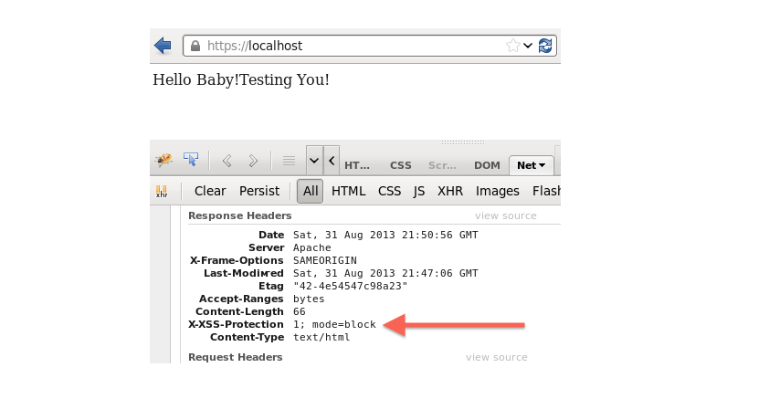Screen dimensions: 780x400
Task: Open the address bar history dropdown arrow
Action: (x=528, y=46)
